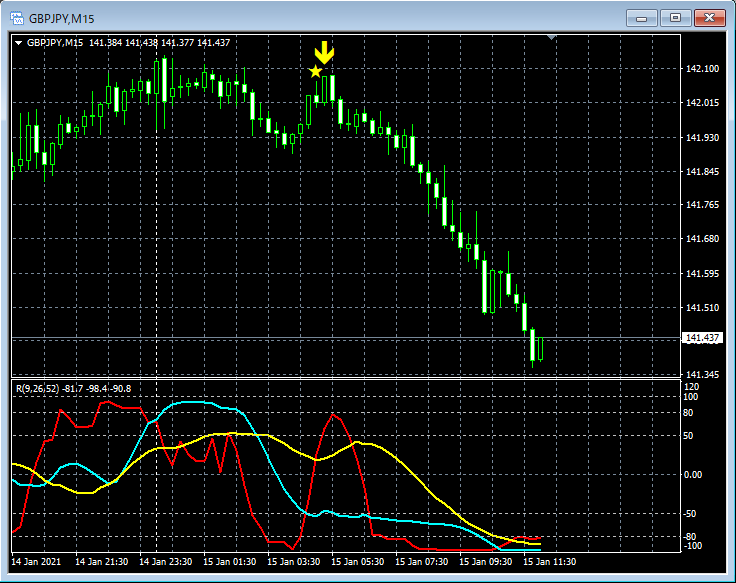Click the 14 Jan 2021 date label
The width and height of the screenshot is (736, 583).
click(x=39, y=562)
